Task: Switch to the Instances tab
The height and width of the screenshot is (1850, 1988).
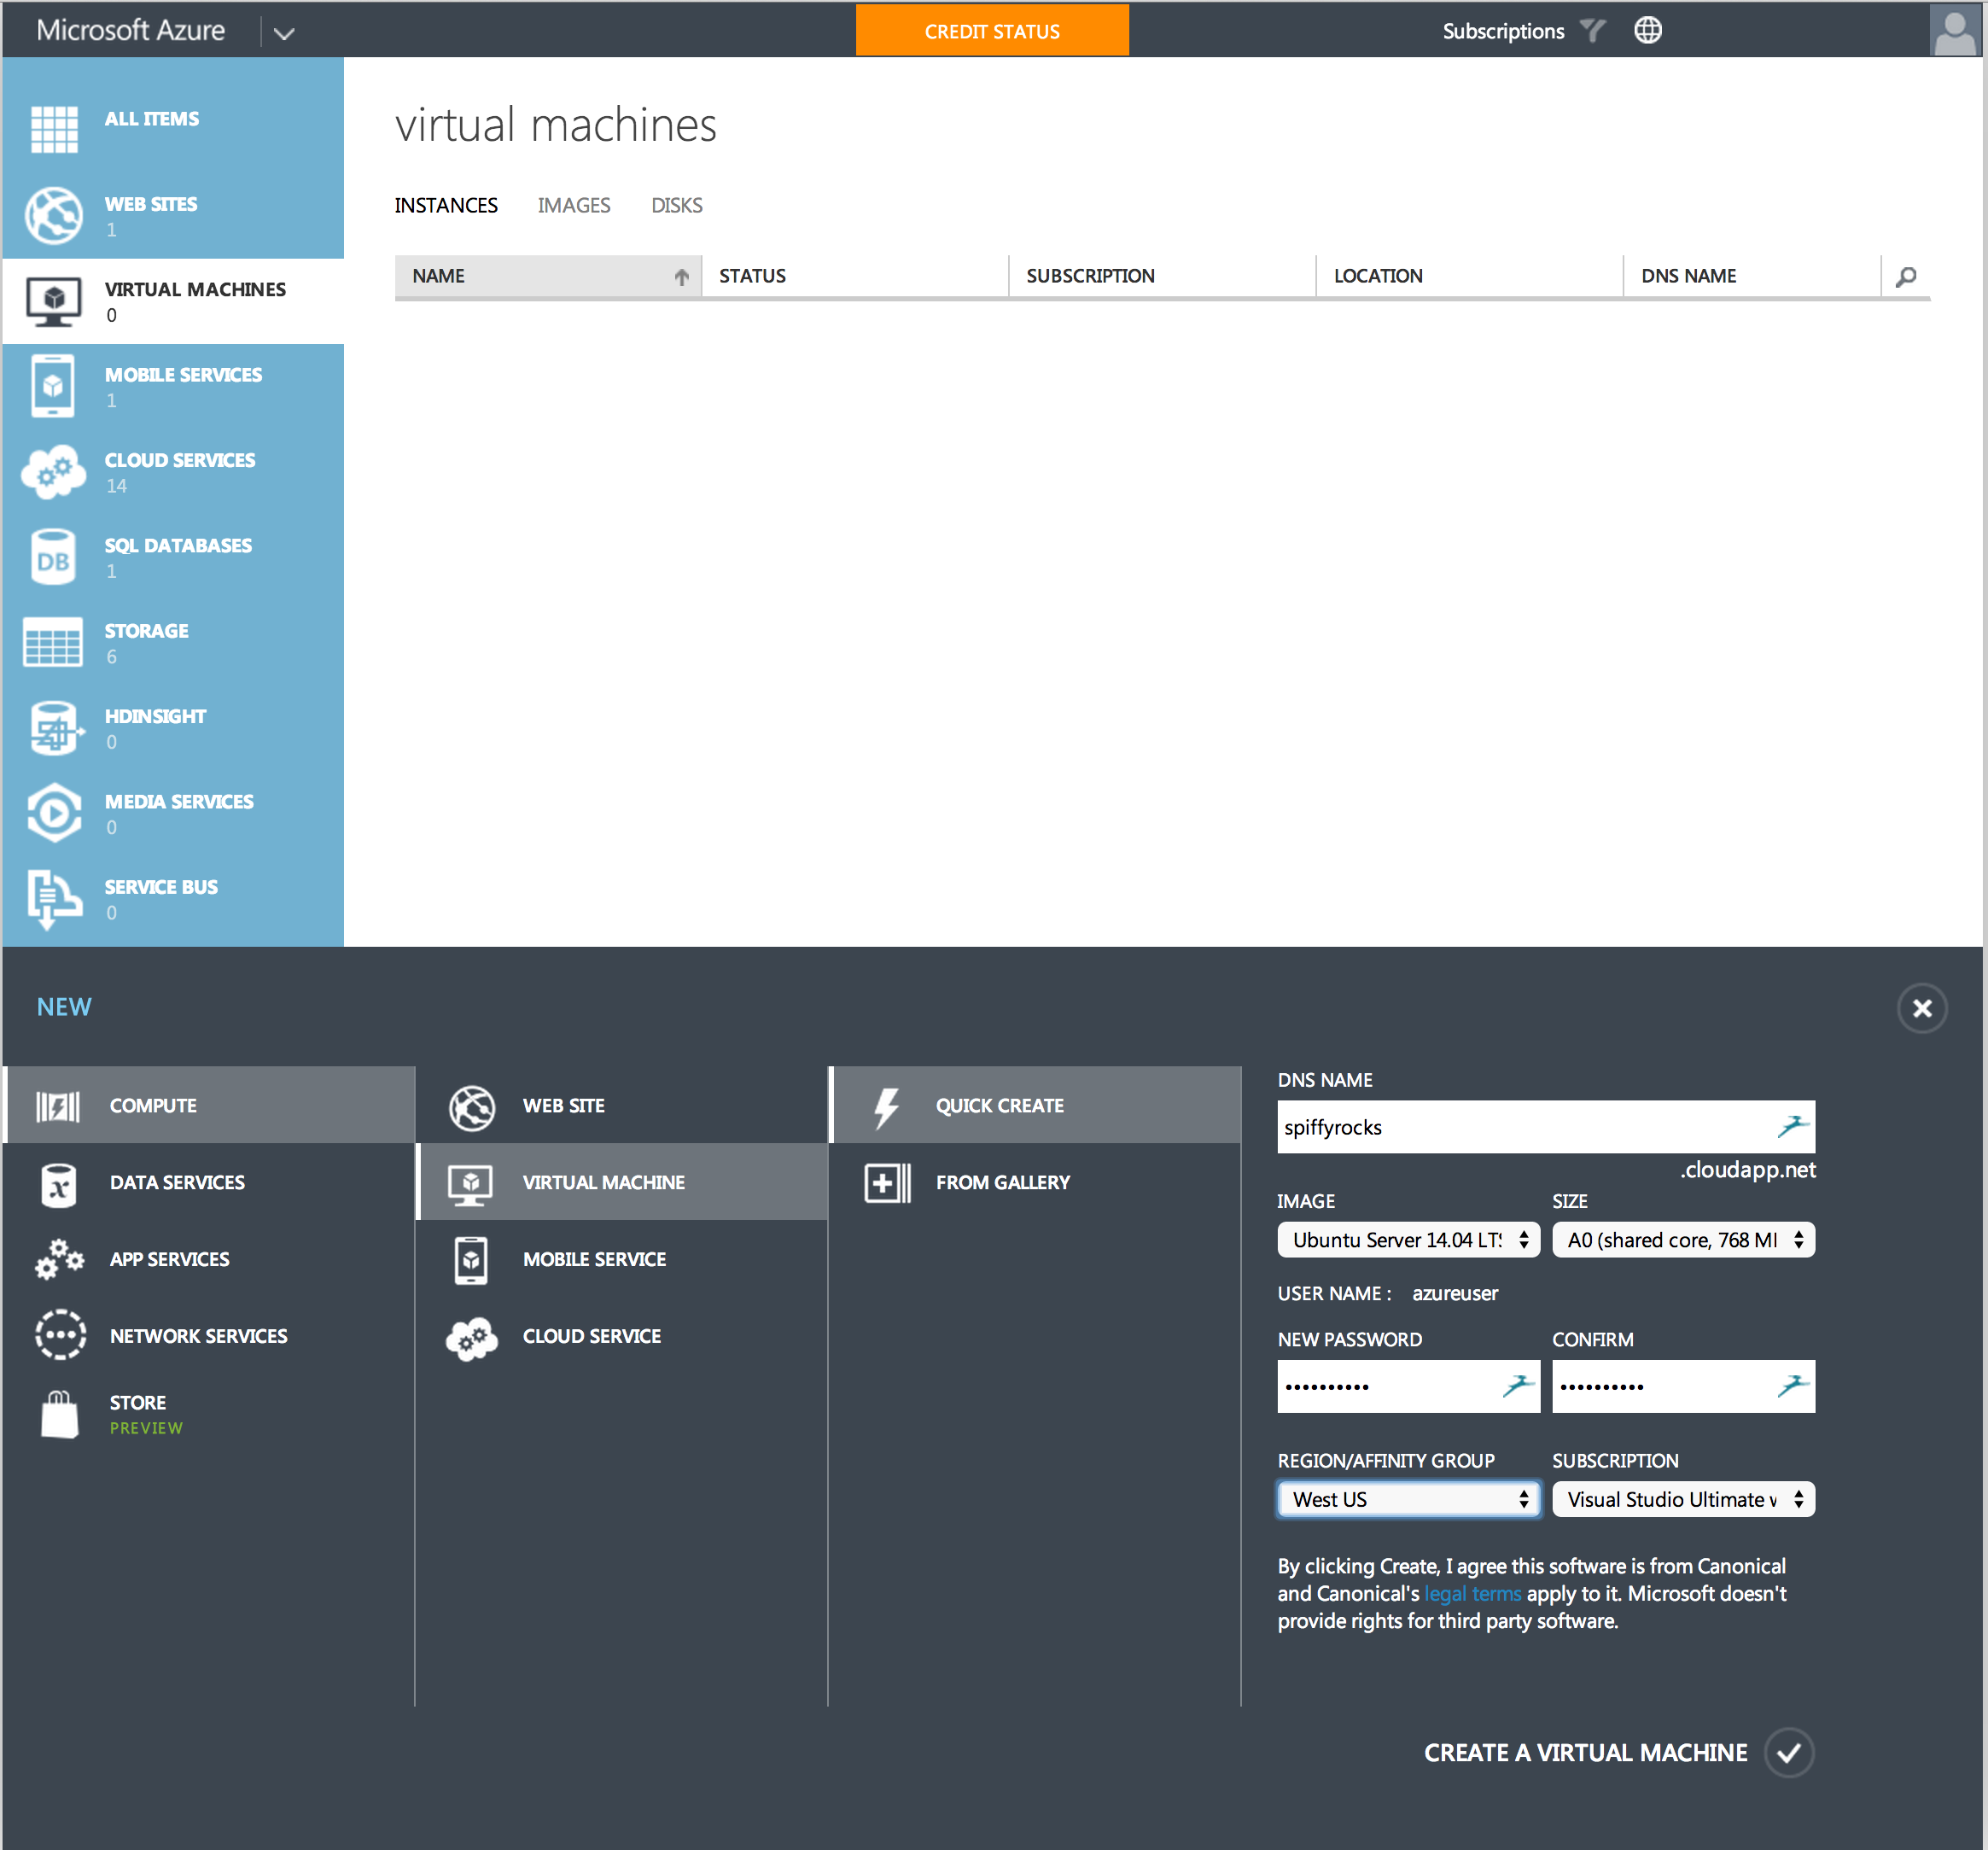Action: tap(446, 206)
